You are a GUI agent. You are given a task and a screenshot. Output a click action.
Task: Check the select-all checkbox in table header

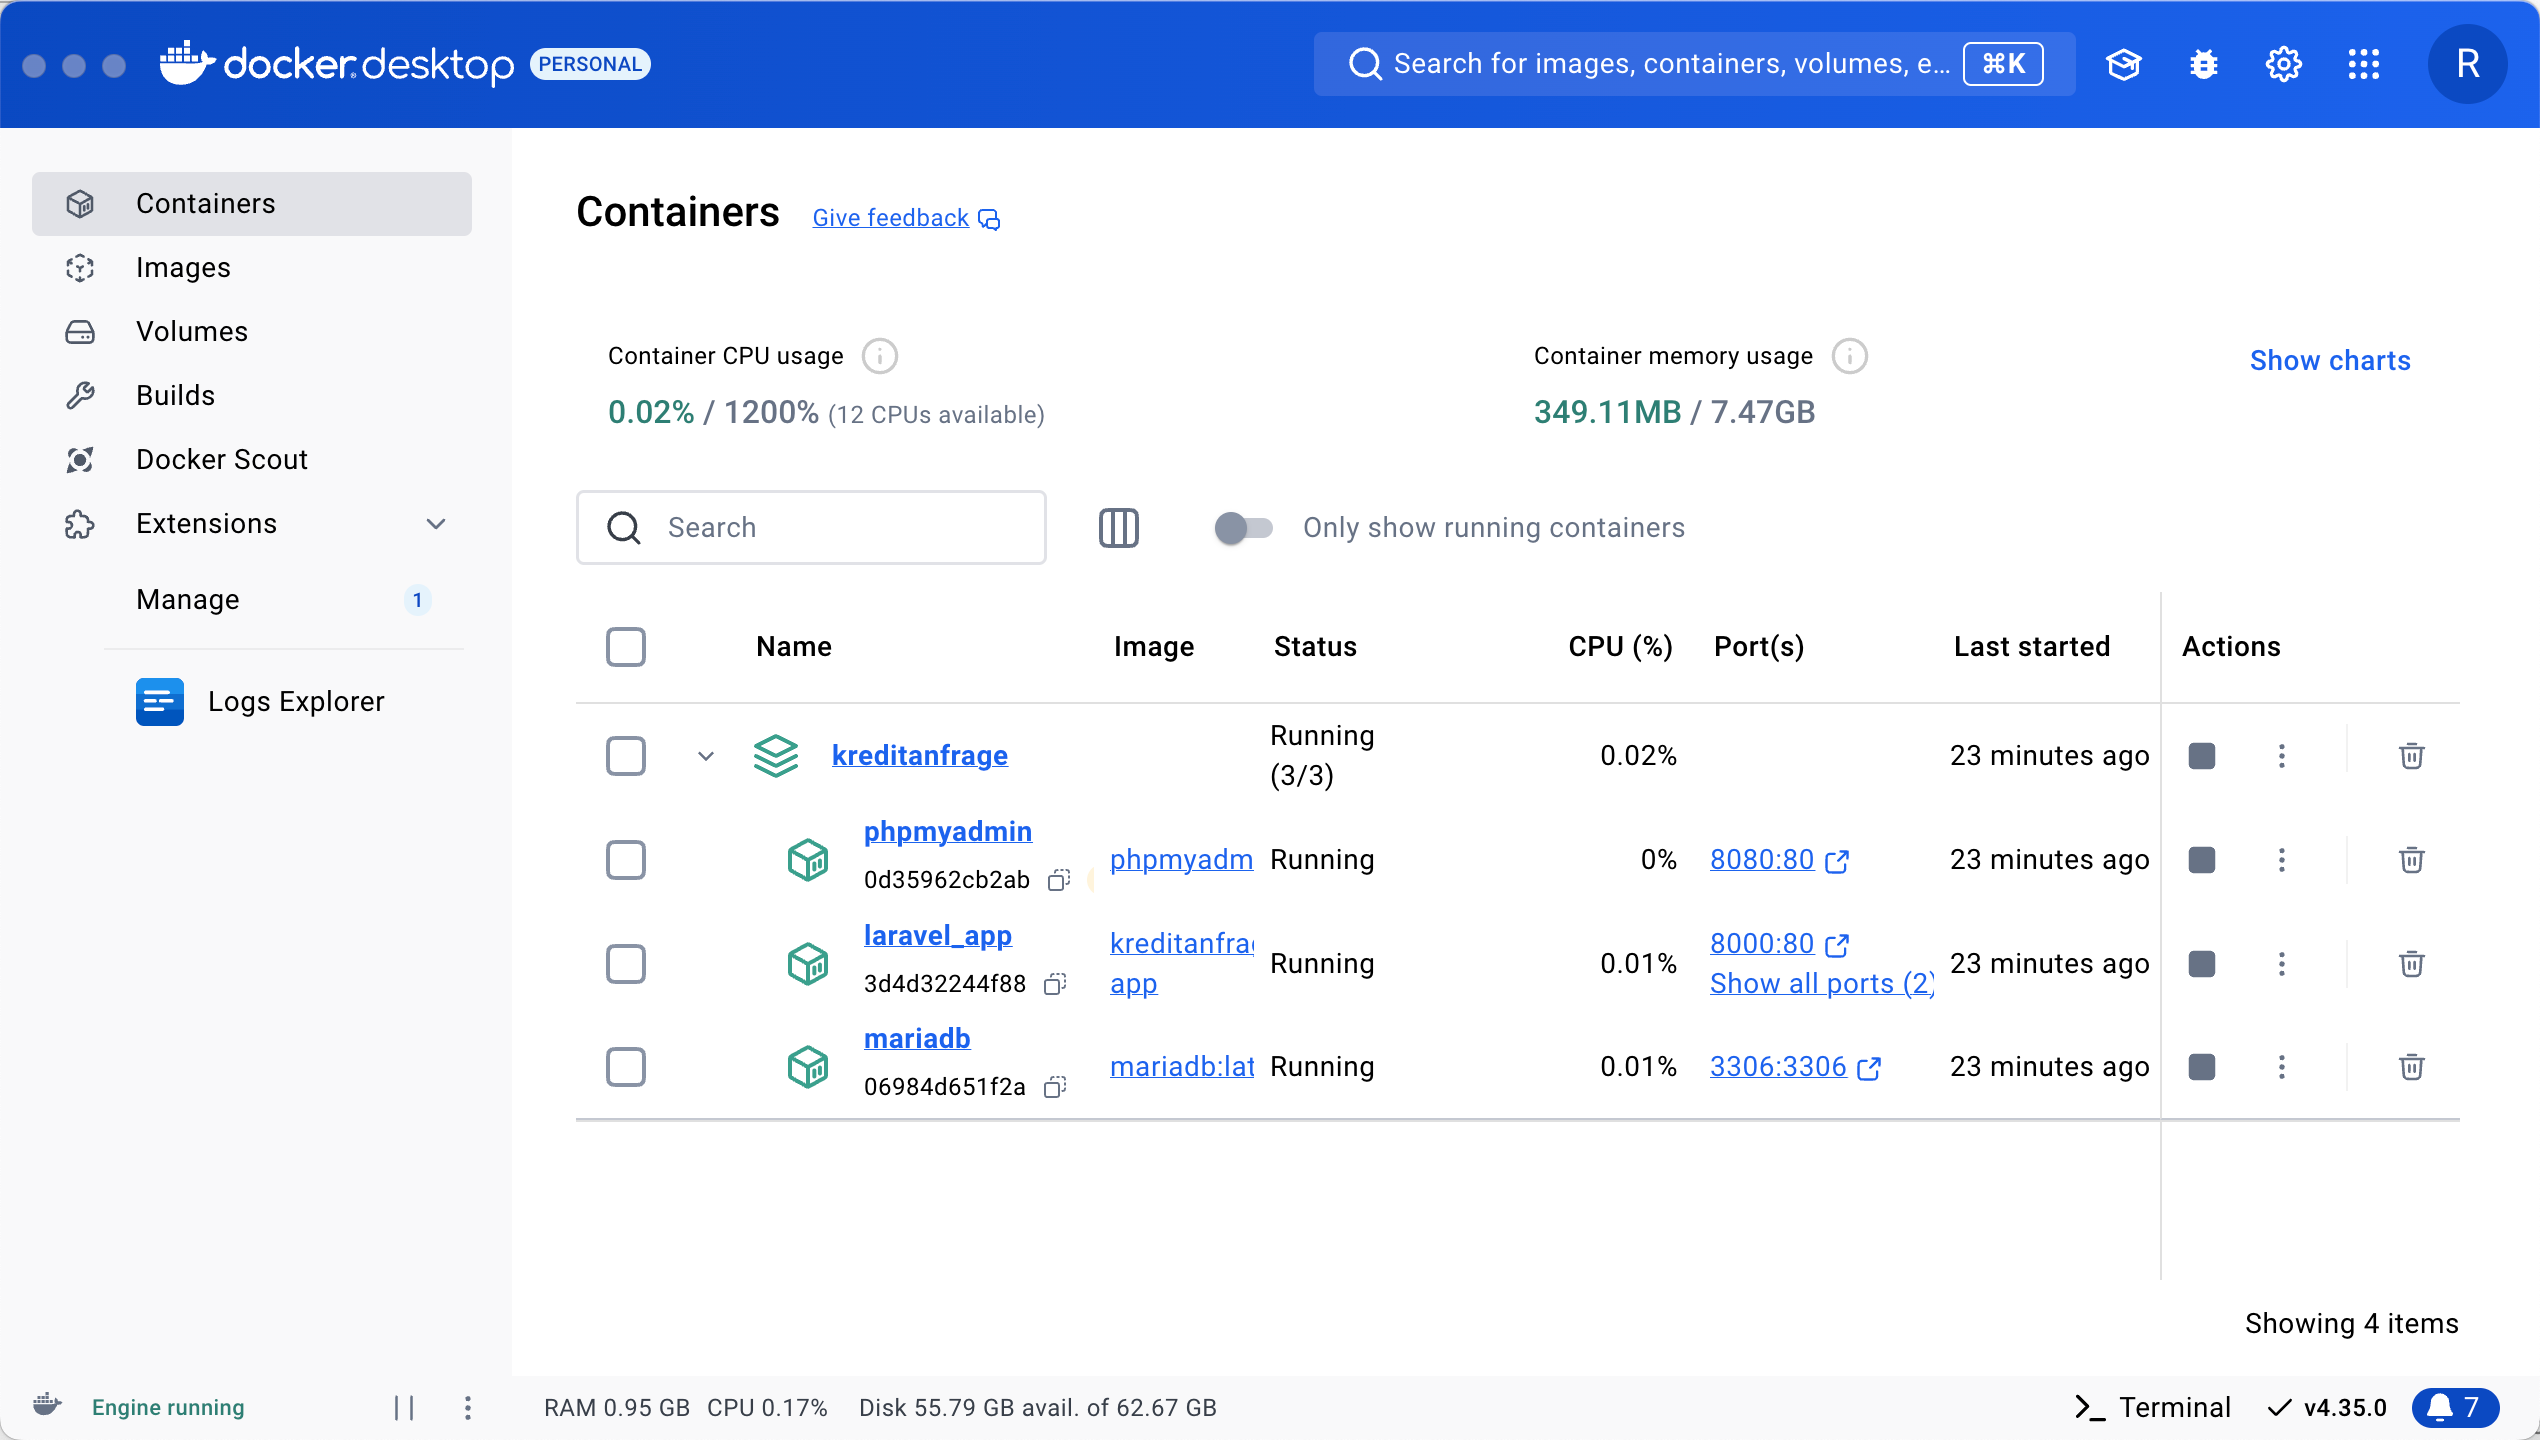click(x=626, y=647)
